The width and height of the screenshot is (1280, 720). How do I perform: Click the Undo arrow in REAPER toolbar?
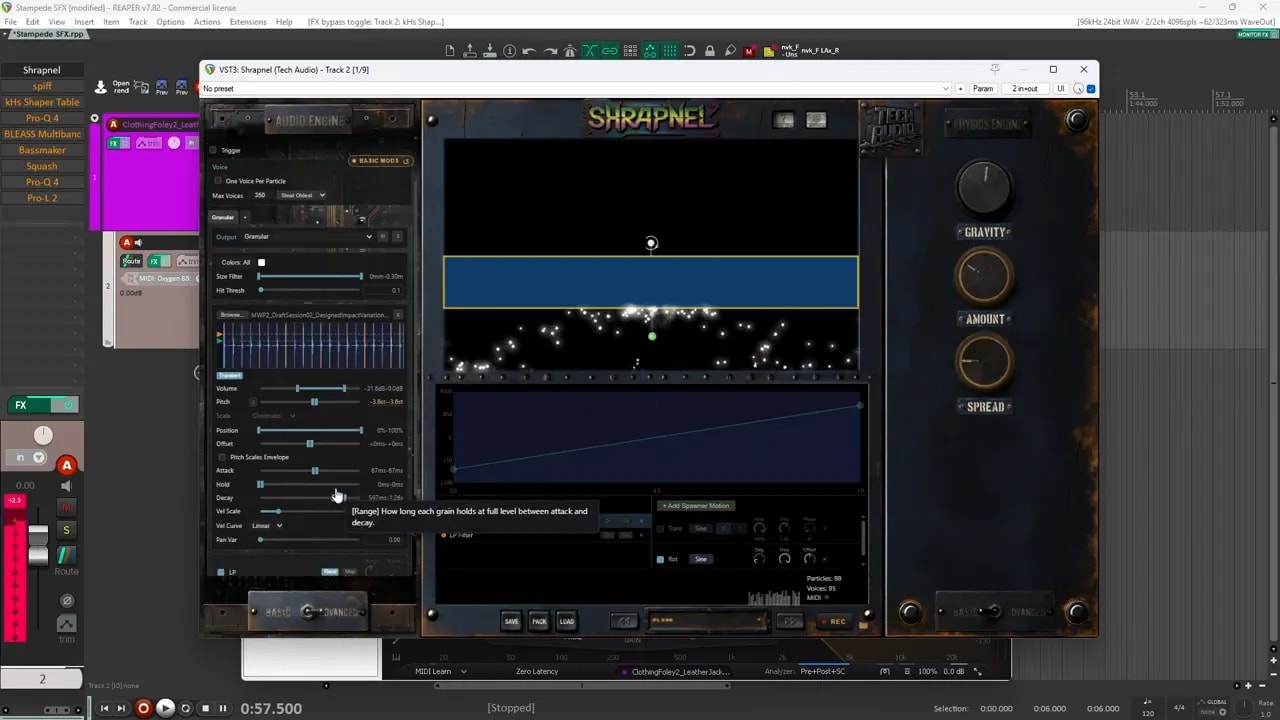[529, 51]
